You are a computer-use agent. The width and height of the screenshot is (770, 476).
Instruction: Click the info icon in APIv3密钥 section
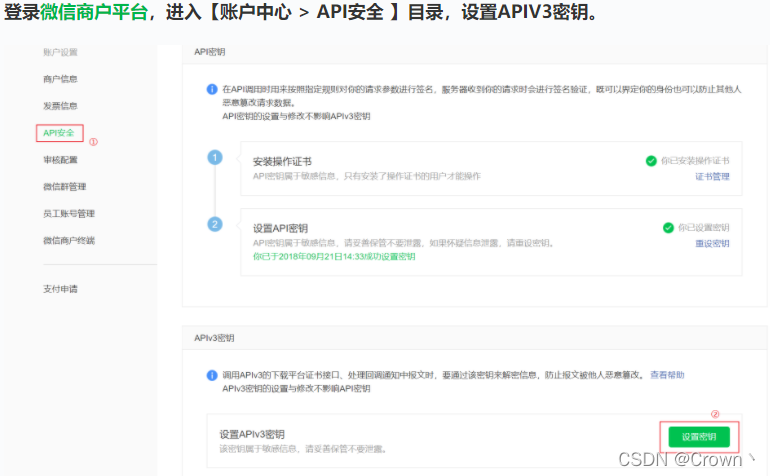point(212,375)
